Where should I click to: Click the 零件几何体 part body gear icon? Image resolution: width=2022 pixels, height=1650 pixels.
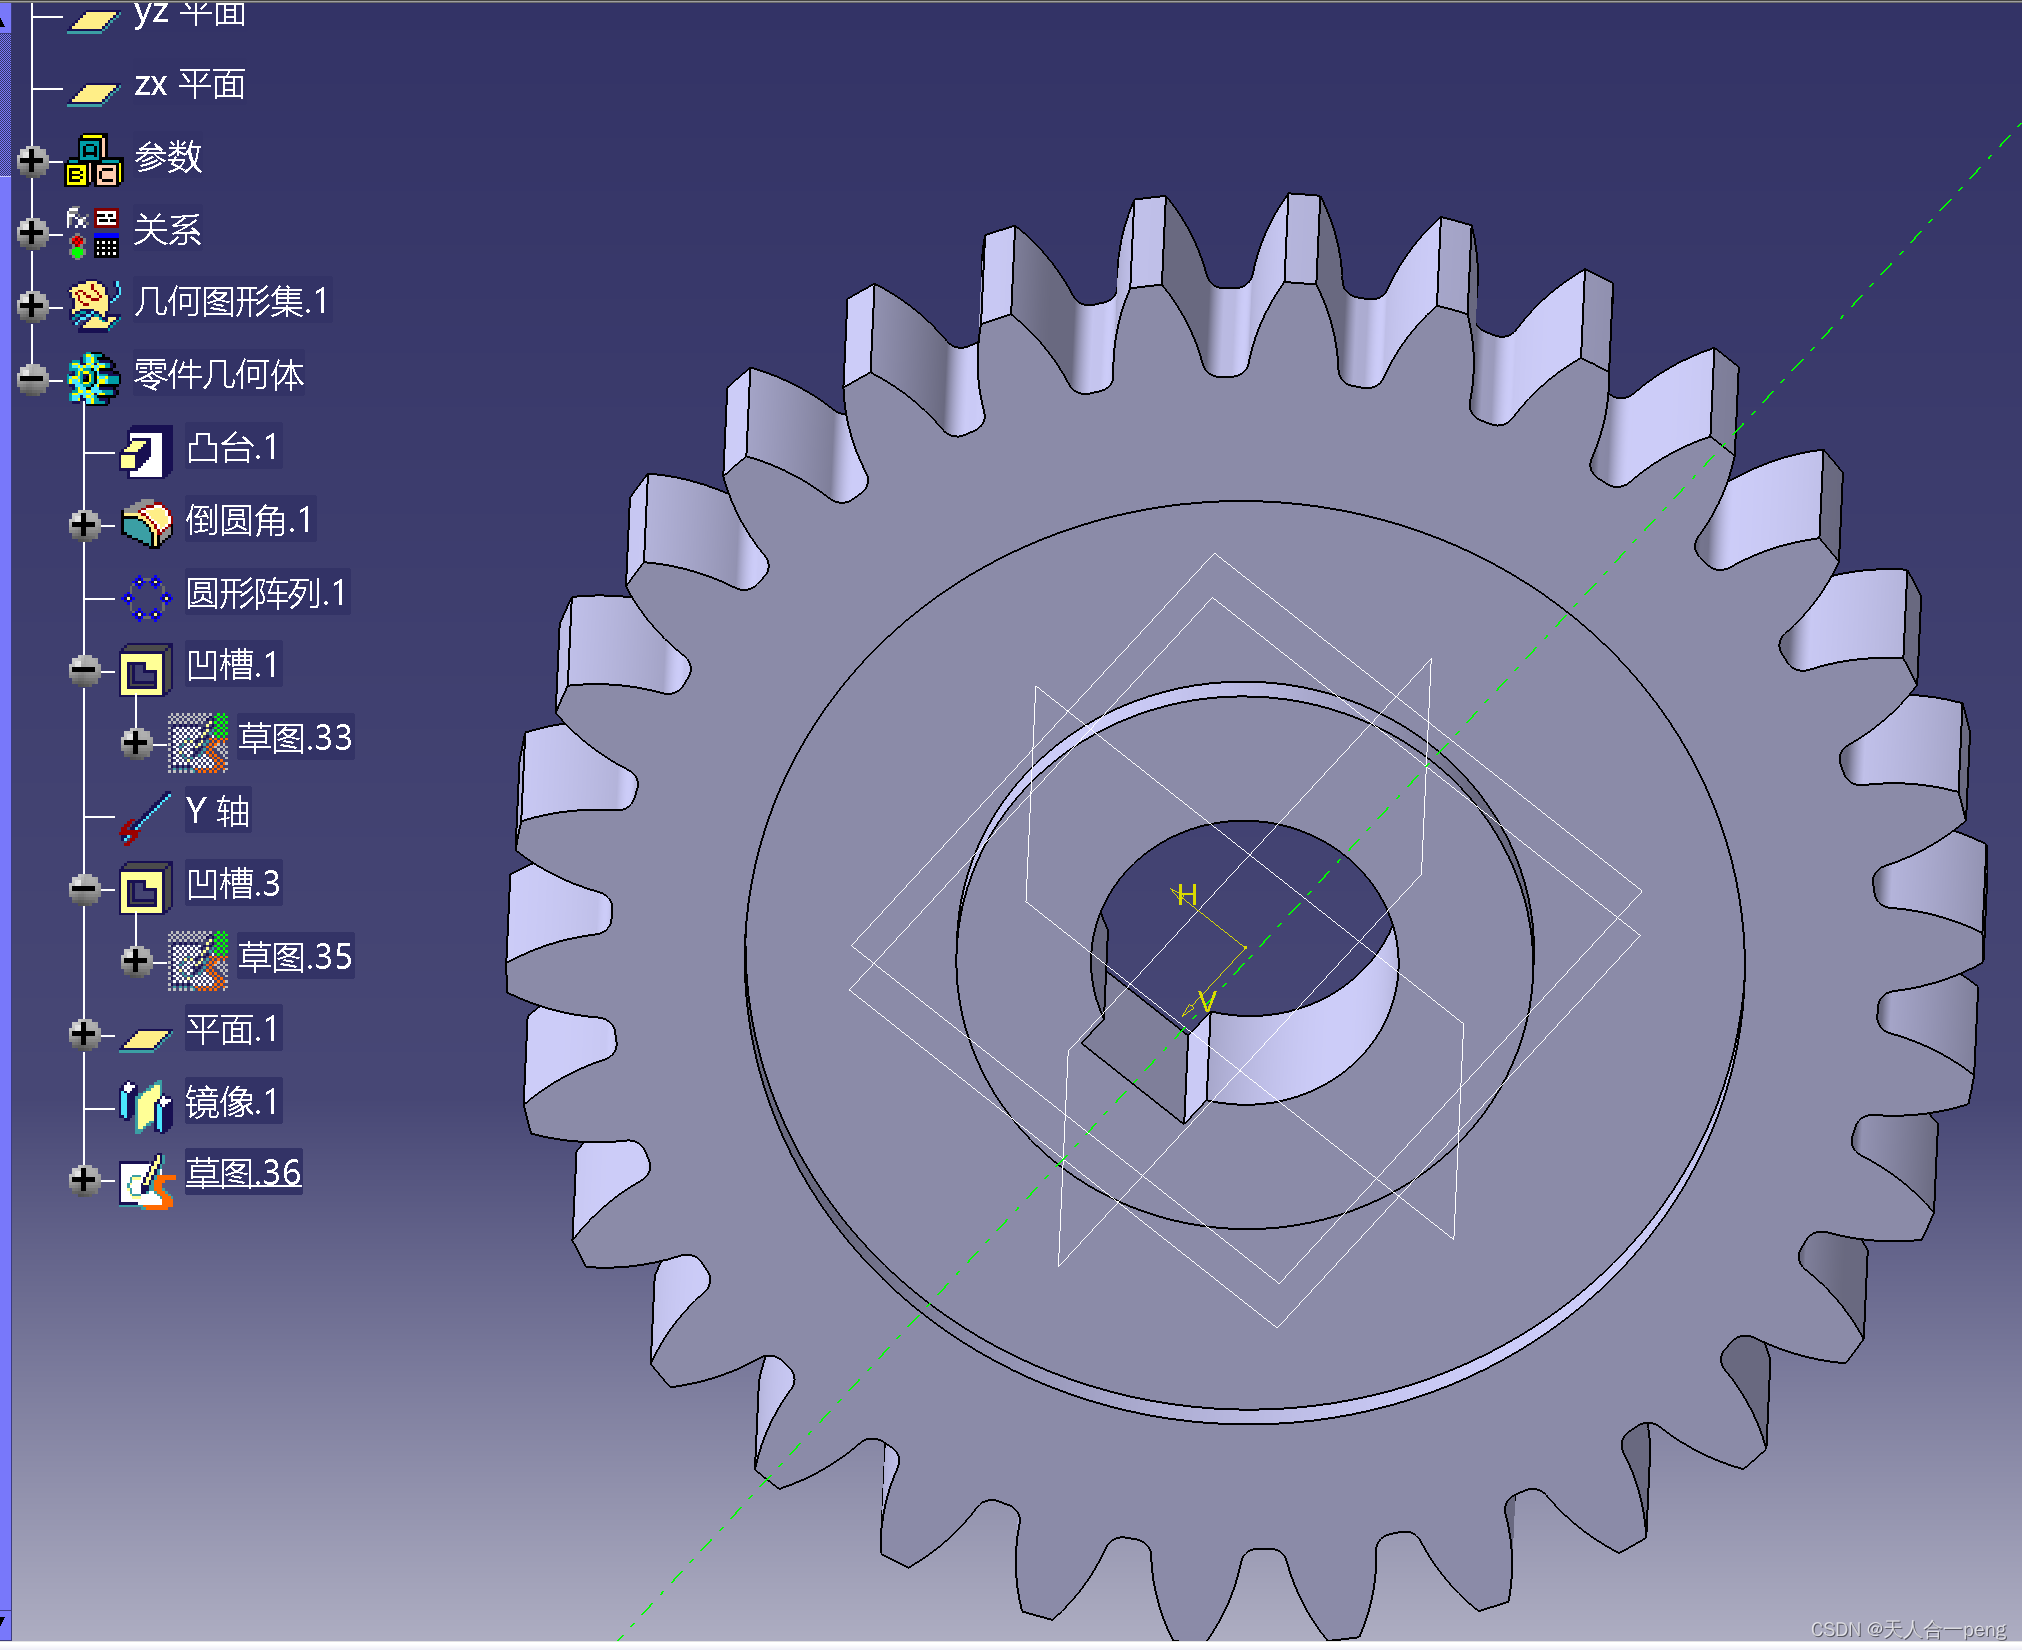(92, 378)
